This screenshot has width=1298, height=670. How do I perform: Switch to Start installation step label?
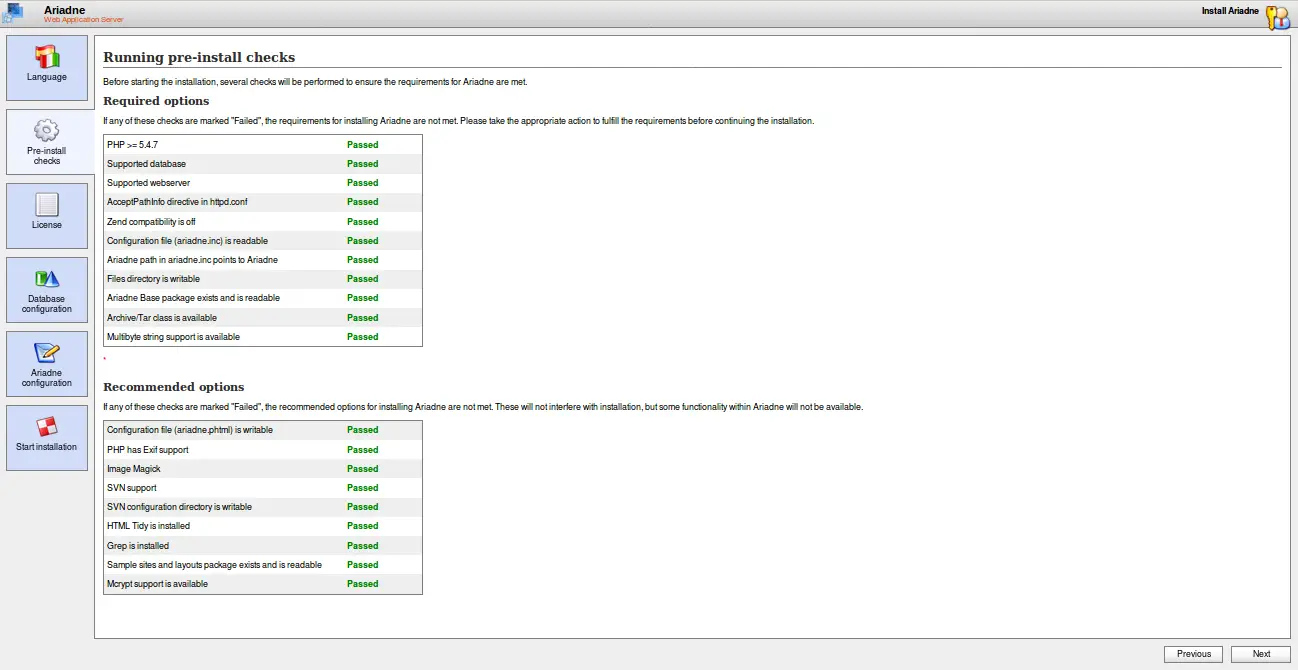47,447
